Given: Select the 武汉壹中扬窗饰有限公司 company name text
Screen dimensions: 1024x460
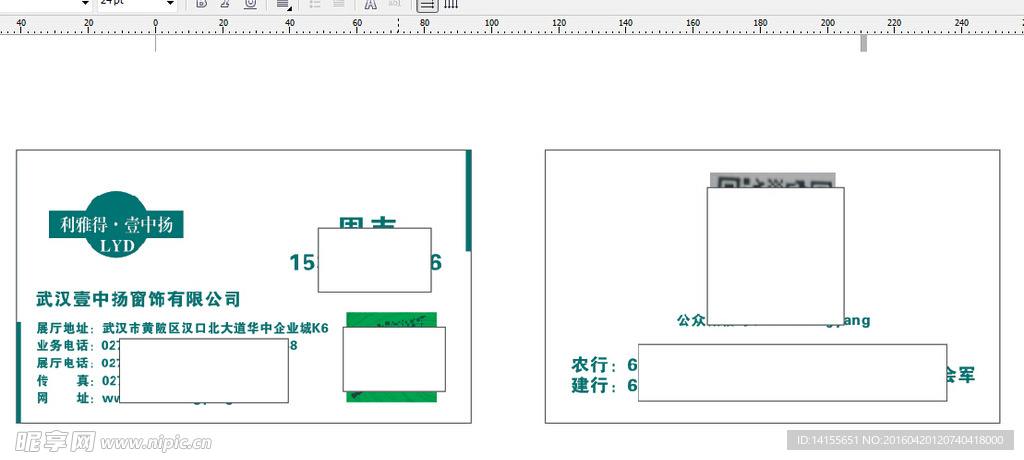Looking at the screenshot, I should point(138,299).
